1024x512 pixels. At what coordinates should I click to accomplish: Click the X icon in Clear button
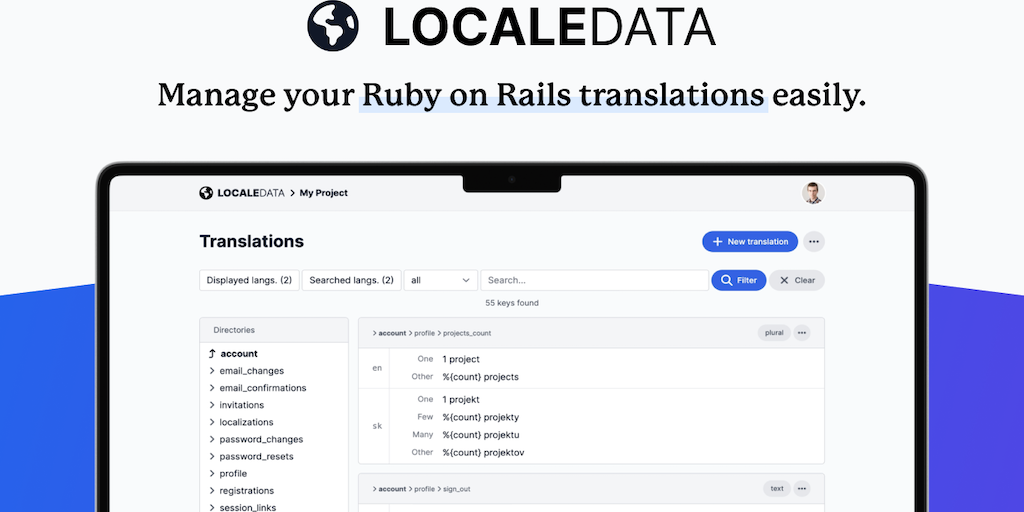coord(784,280)
